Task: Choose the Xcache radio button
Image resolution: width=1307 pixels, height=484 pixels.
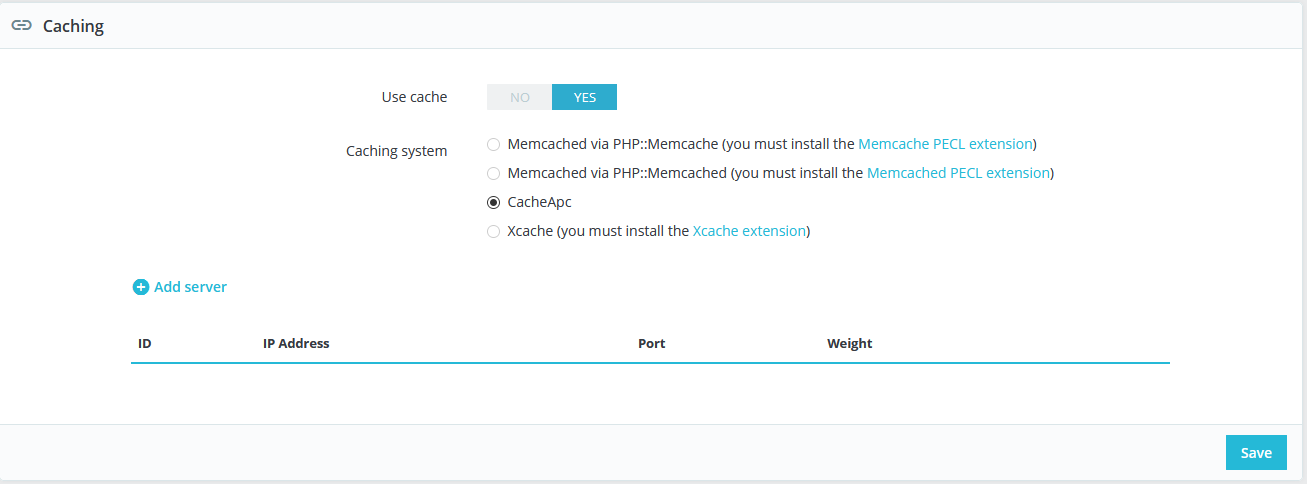Action: click(x=493, y=231)
